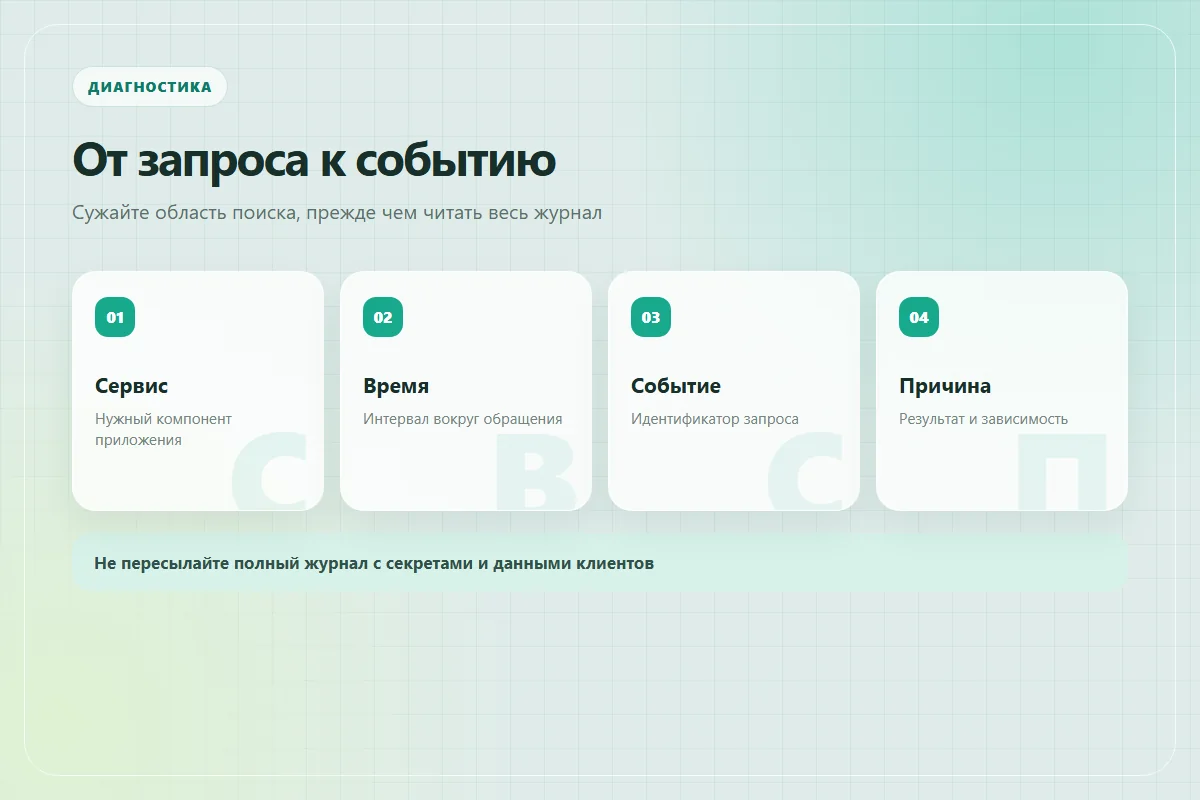Open the Причина card title
Image resolution: width=1200 pixels, height=800 pixels.
point(945,386)
